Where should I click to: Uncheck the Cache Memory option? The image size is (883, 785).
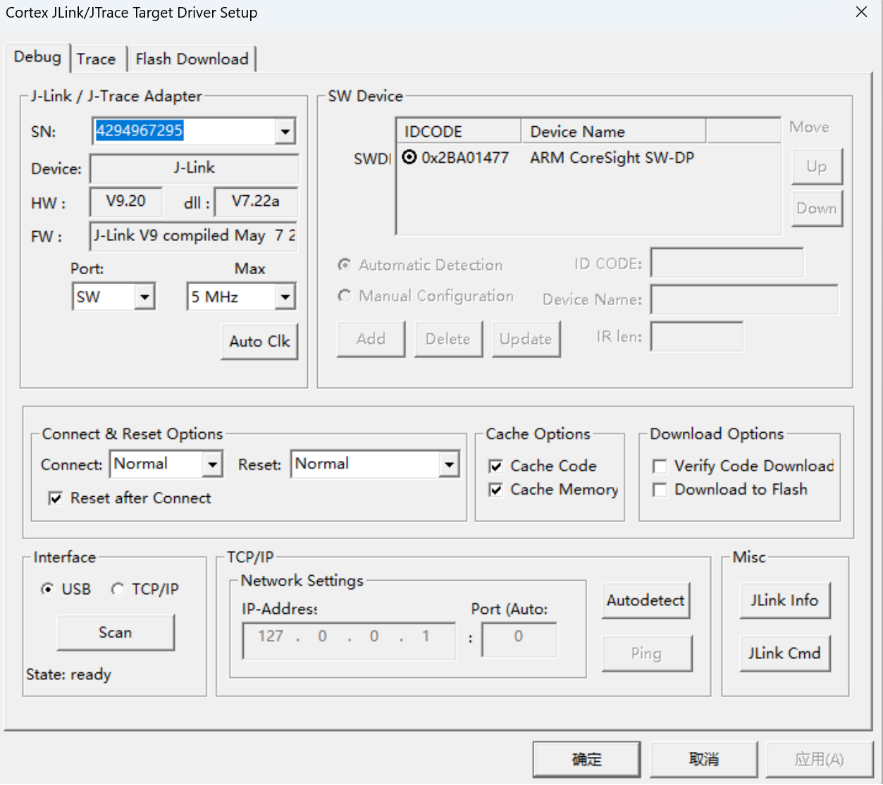[496, 490]
